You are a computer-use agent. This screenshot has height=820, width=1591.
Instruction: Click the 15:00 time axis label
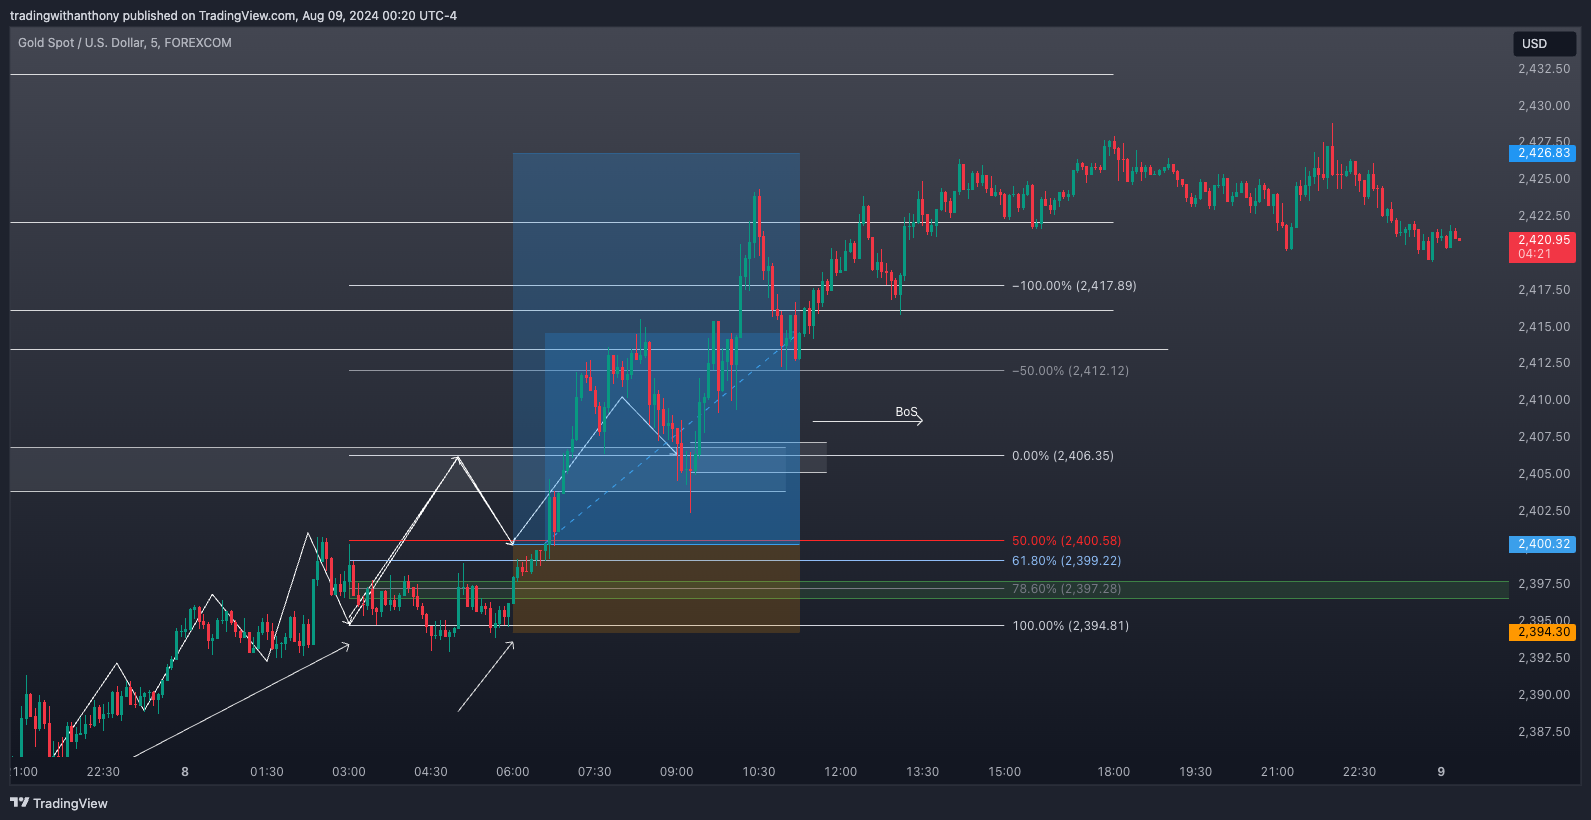[x=1005, y=772]
